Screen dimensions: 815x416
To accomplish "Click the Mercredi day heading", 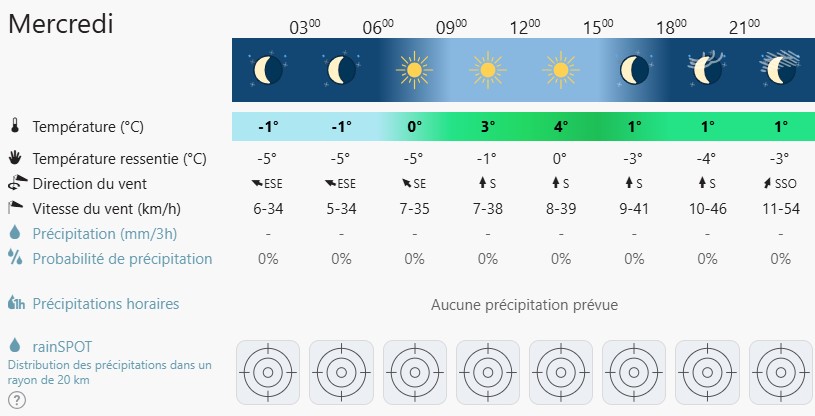I will point(61,24).
